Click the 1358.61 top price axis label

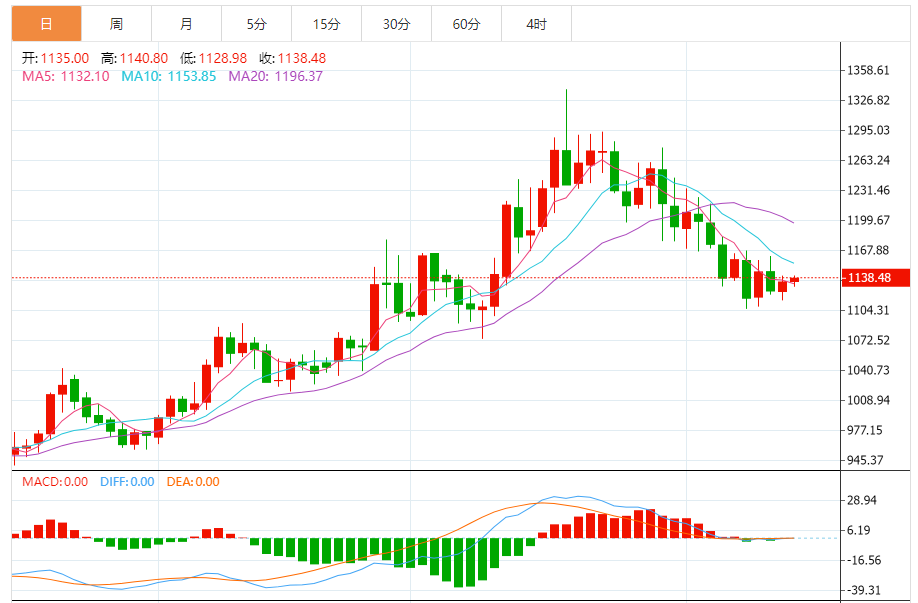[x=868, y=71]
